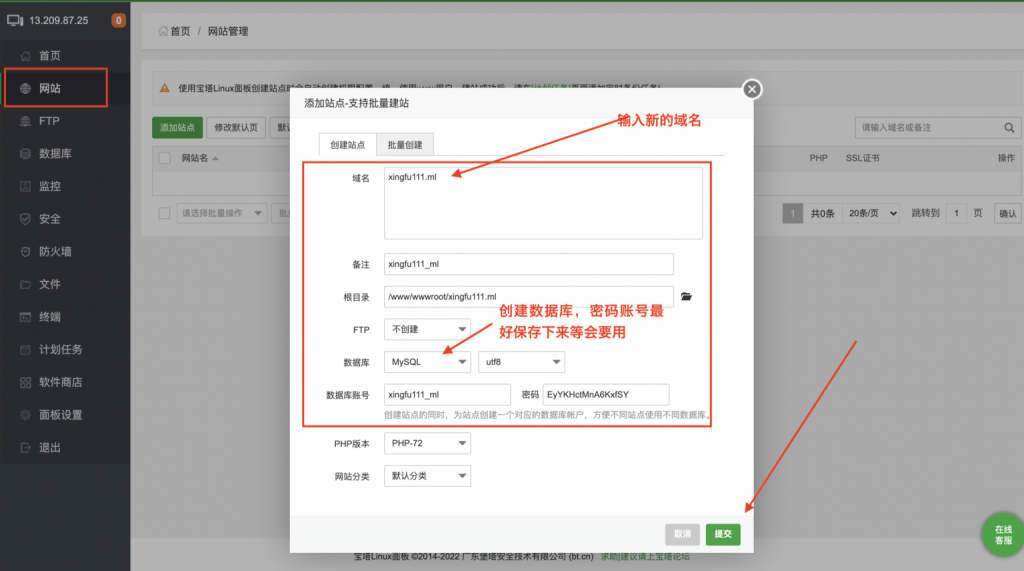
Task: Open the 网站分类 默认分类 dropdown
Action: point(427,476)
